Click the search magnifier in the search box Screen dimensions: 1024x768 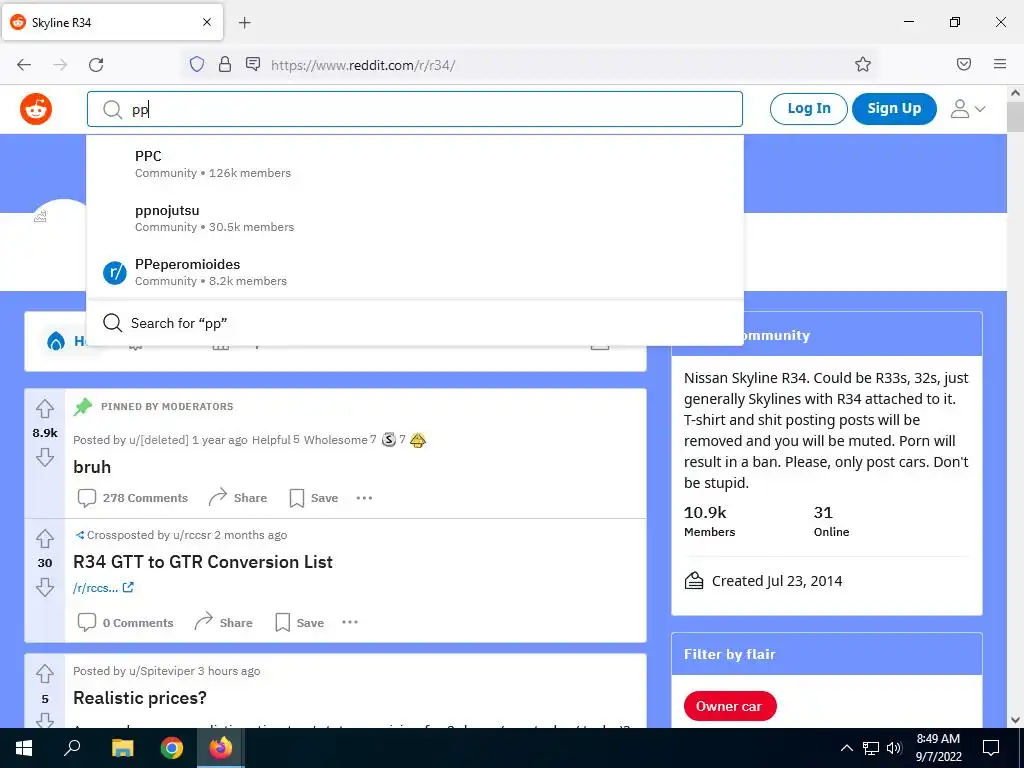[x=112, y=110]
